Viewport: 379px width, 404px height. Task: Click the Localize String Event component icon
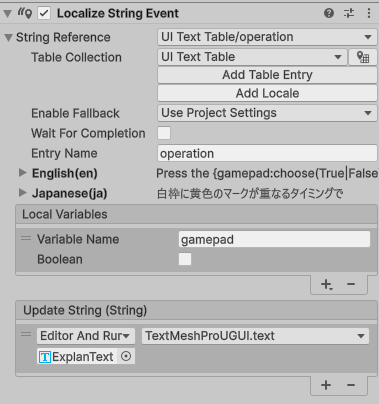click(25, 13)
